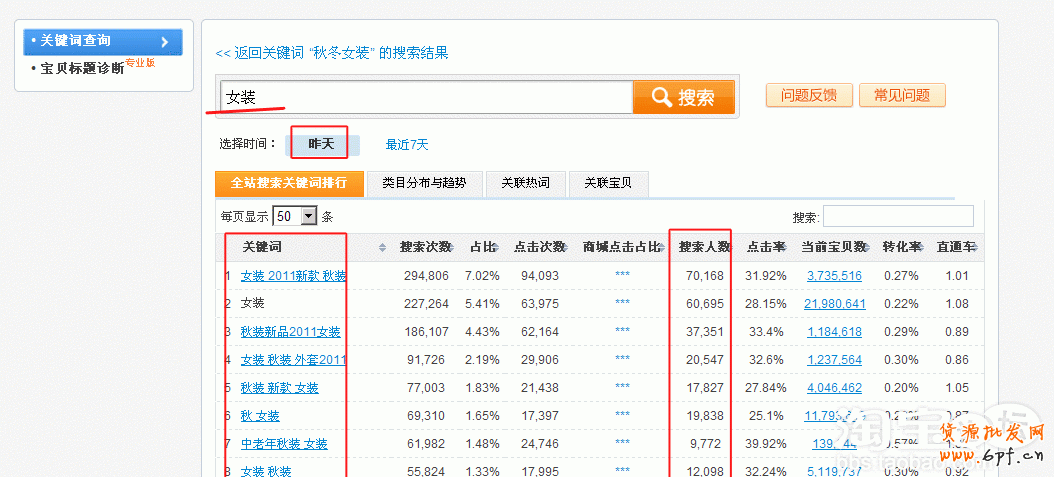The height and width of the screenshot is (477, 1054).
Task: Click the magnifier icon on the 搜索 button
Action: click(x=661, y=97)
